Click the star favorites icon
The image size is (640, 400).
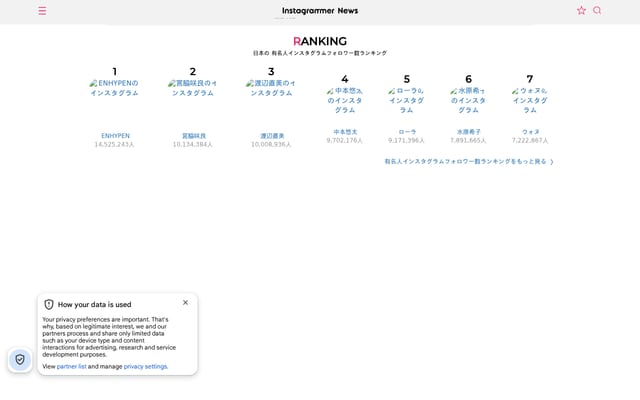click(581, 11)
